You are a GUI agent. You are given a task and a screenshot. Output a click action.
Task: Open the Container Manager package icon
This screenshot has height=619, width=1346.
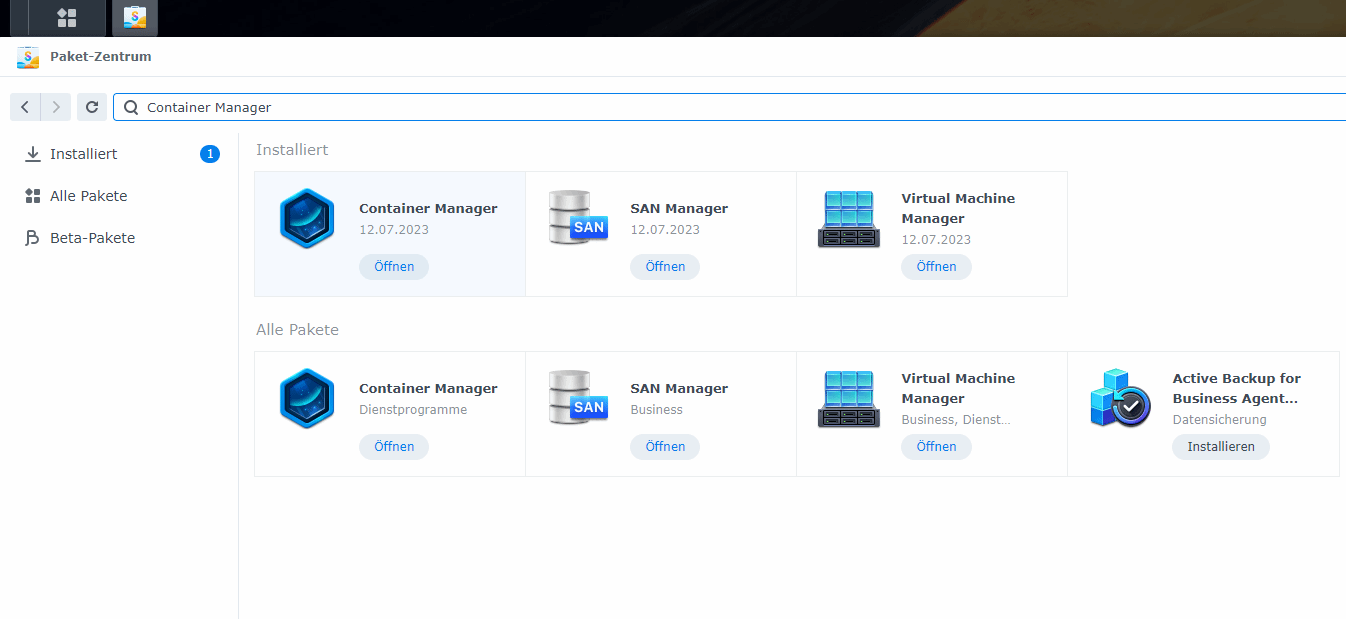click(x=307, y=218)
